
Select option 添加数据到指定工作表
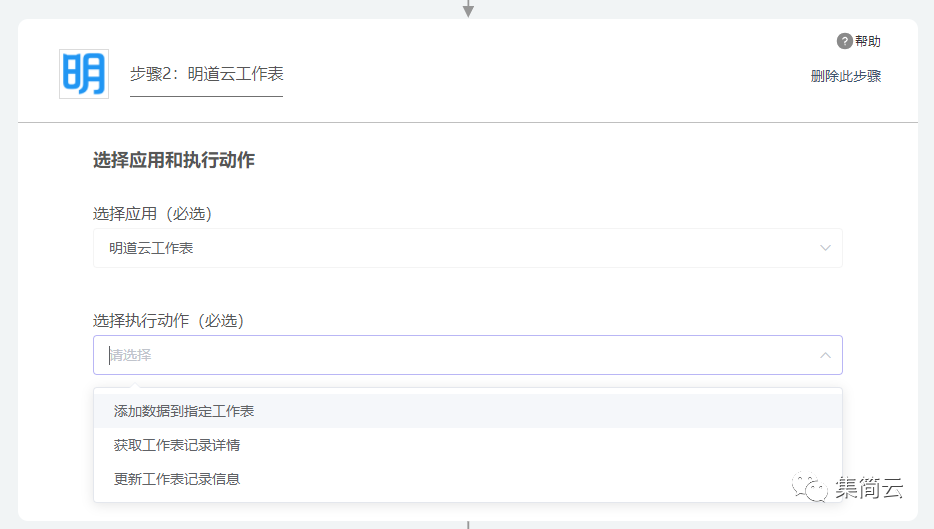[468, 411]
